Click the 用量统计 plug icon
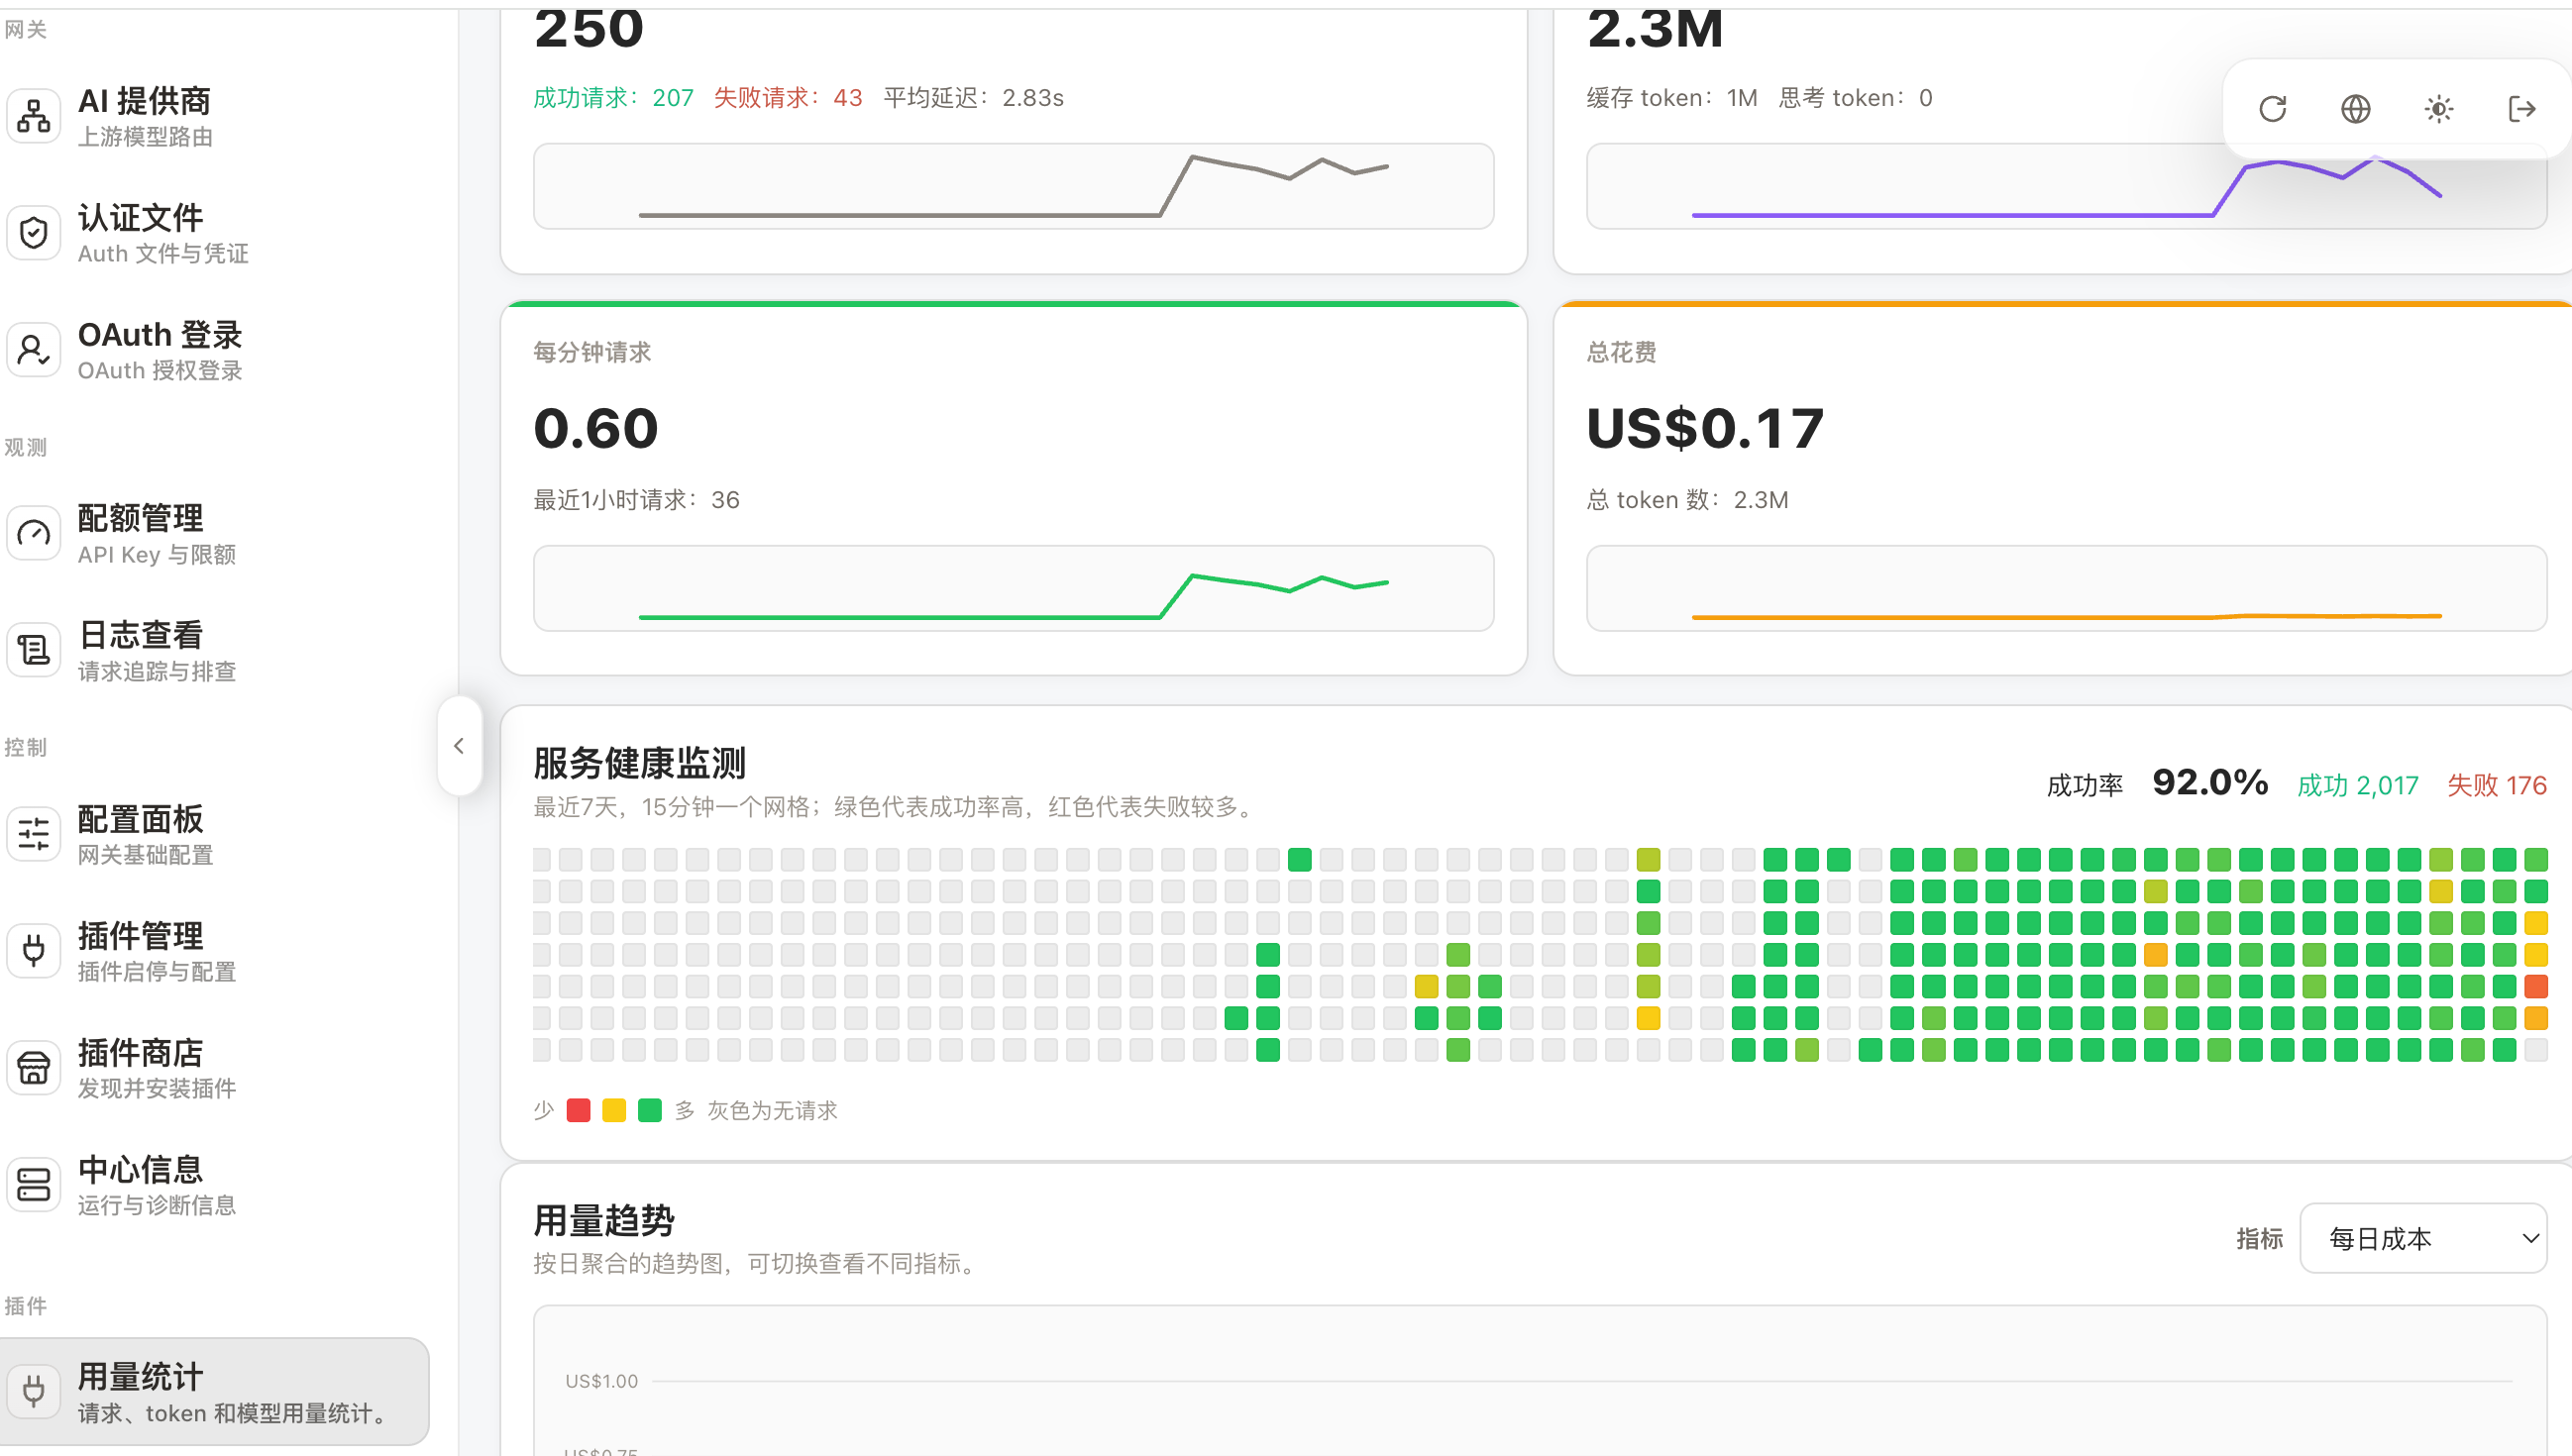The width and height of the screenshot is (2572, 1456). [34, 1391]
